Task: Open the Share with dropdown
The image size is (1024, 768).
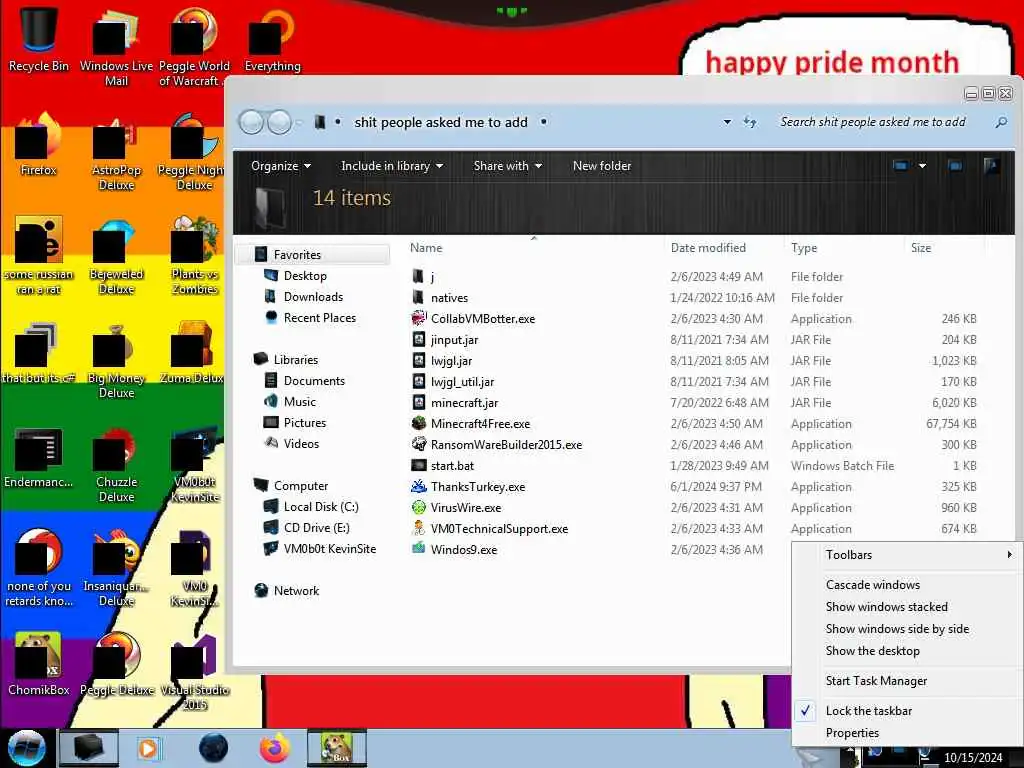Action: pyautogui.click(x=507, y=166)
